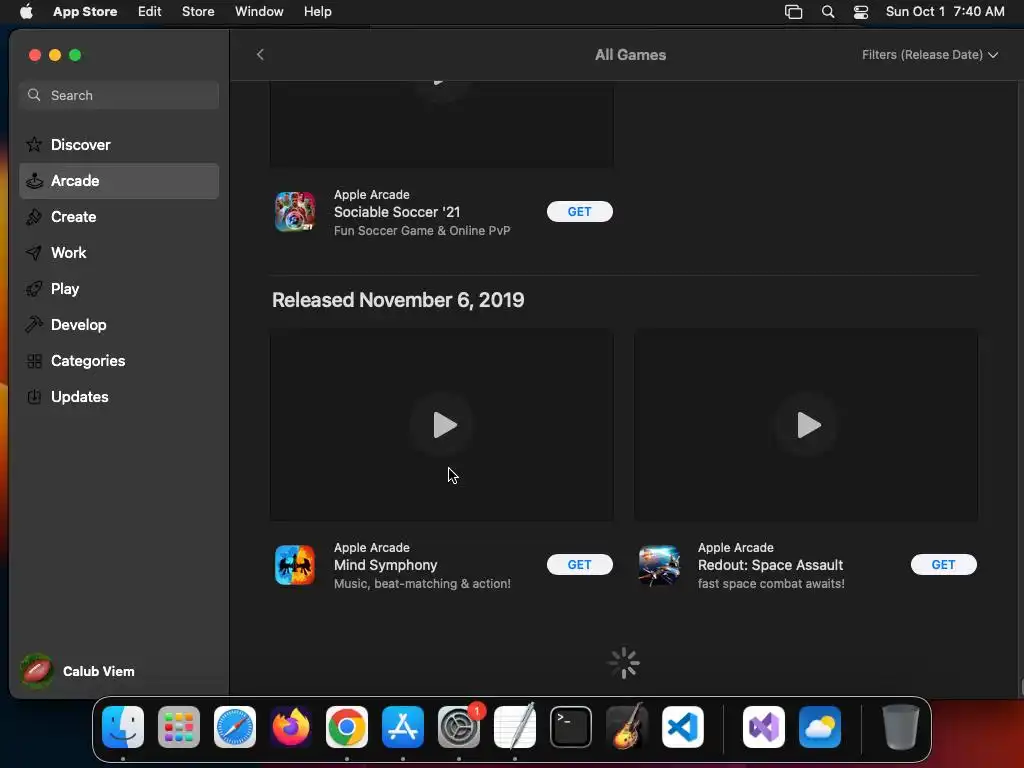Play the Mind Symphony preview video
The height and width of the screenshot is (768, 1024).
[x=442, y=425]
